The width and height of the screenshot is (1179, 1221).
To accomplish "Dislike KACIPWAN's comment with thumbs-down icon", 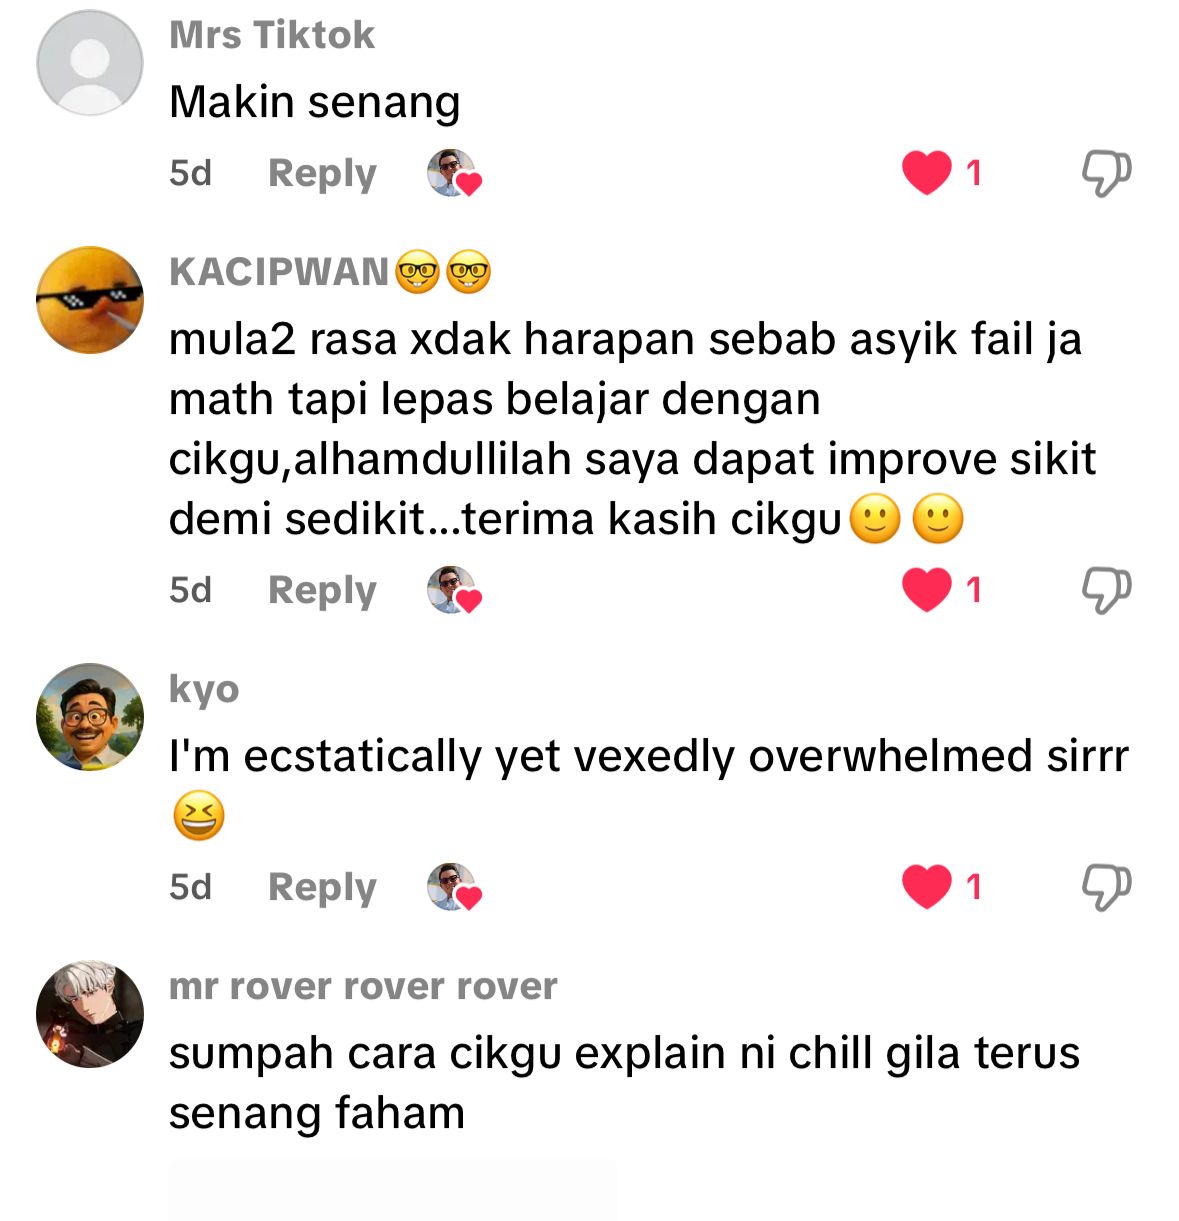I will pyautogui.click(x=1106, y=590).
